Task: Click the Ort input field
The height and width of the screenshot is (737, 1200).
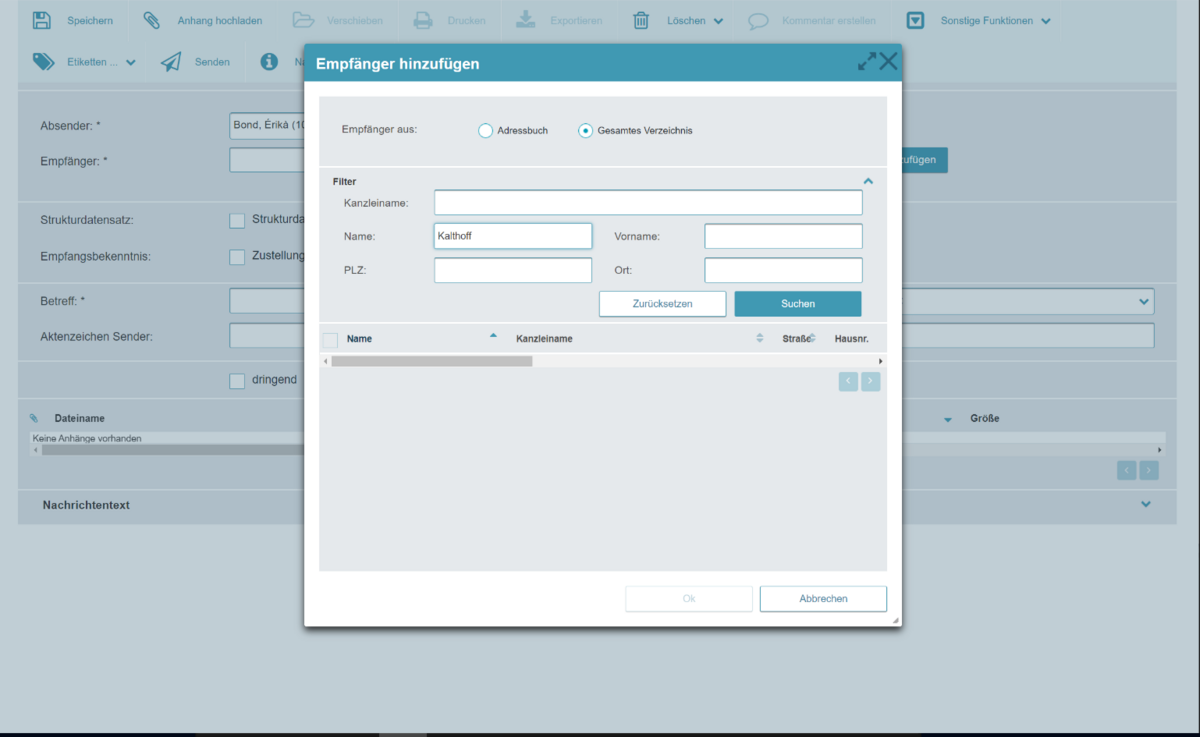Action: click(783, 270)
